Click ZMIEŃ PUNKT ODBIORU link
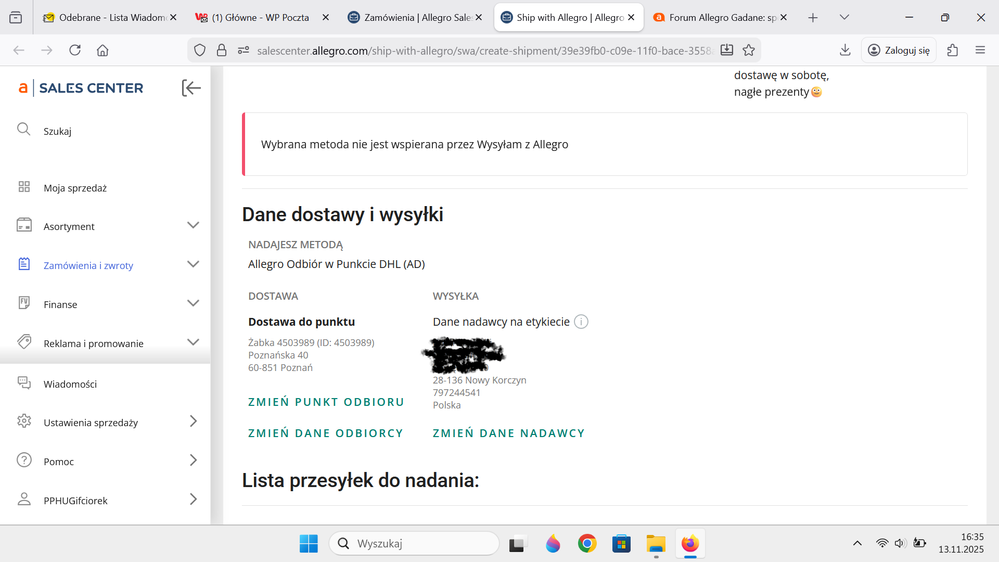Screen dimensions: 999x562 (326, 402)
